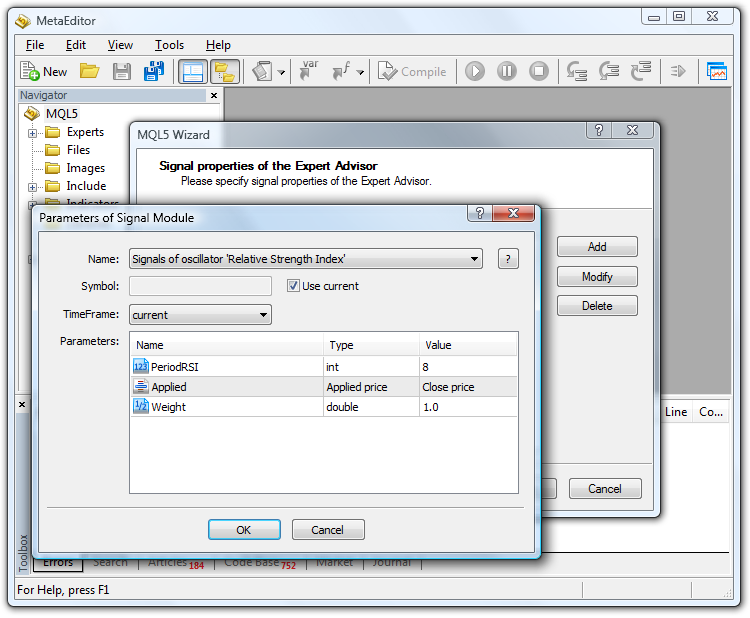Save all files with the blue disks icon
Image resolution: width=750 pixels, height=618 pixels.
(x=154, y=71)
